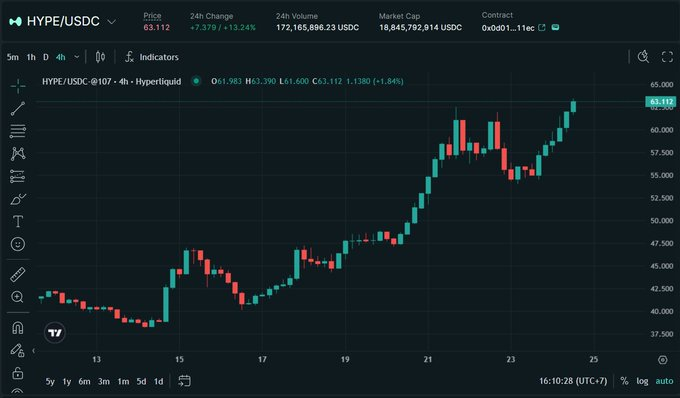Select the brush drawing tool

pyautogui.click(x=18, y=199)
